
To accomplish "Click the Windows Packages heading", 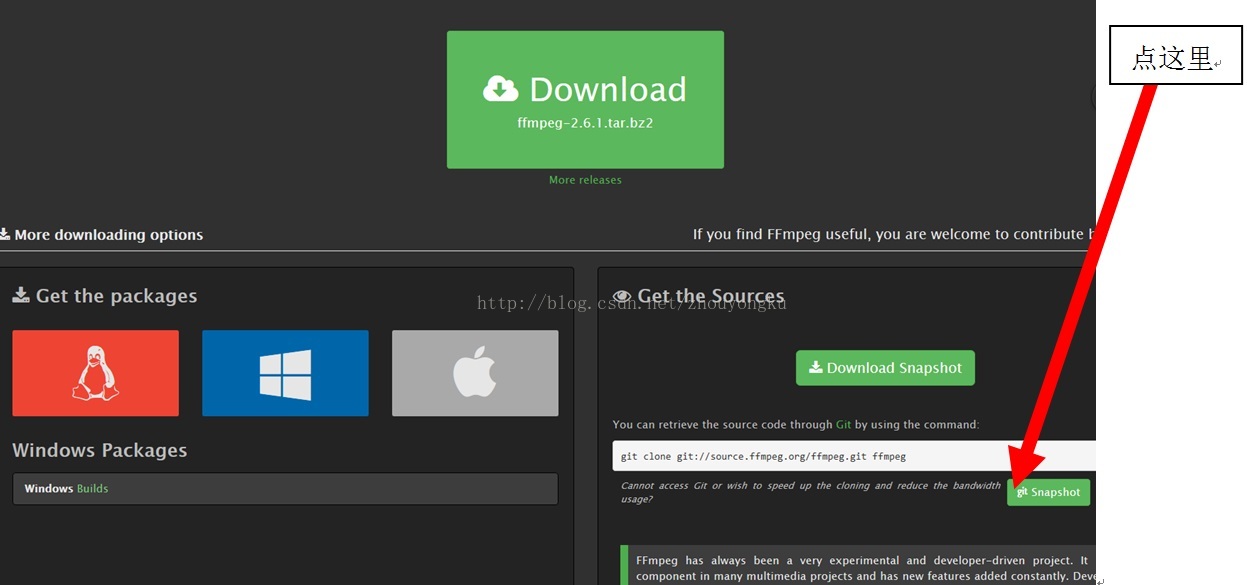I will [100, 450].
